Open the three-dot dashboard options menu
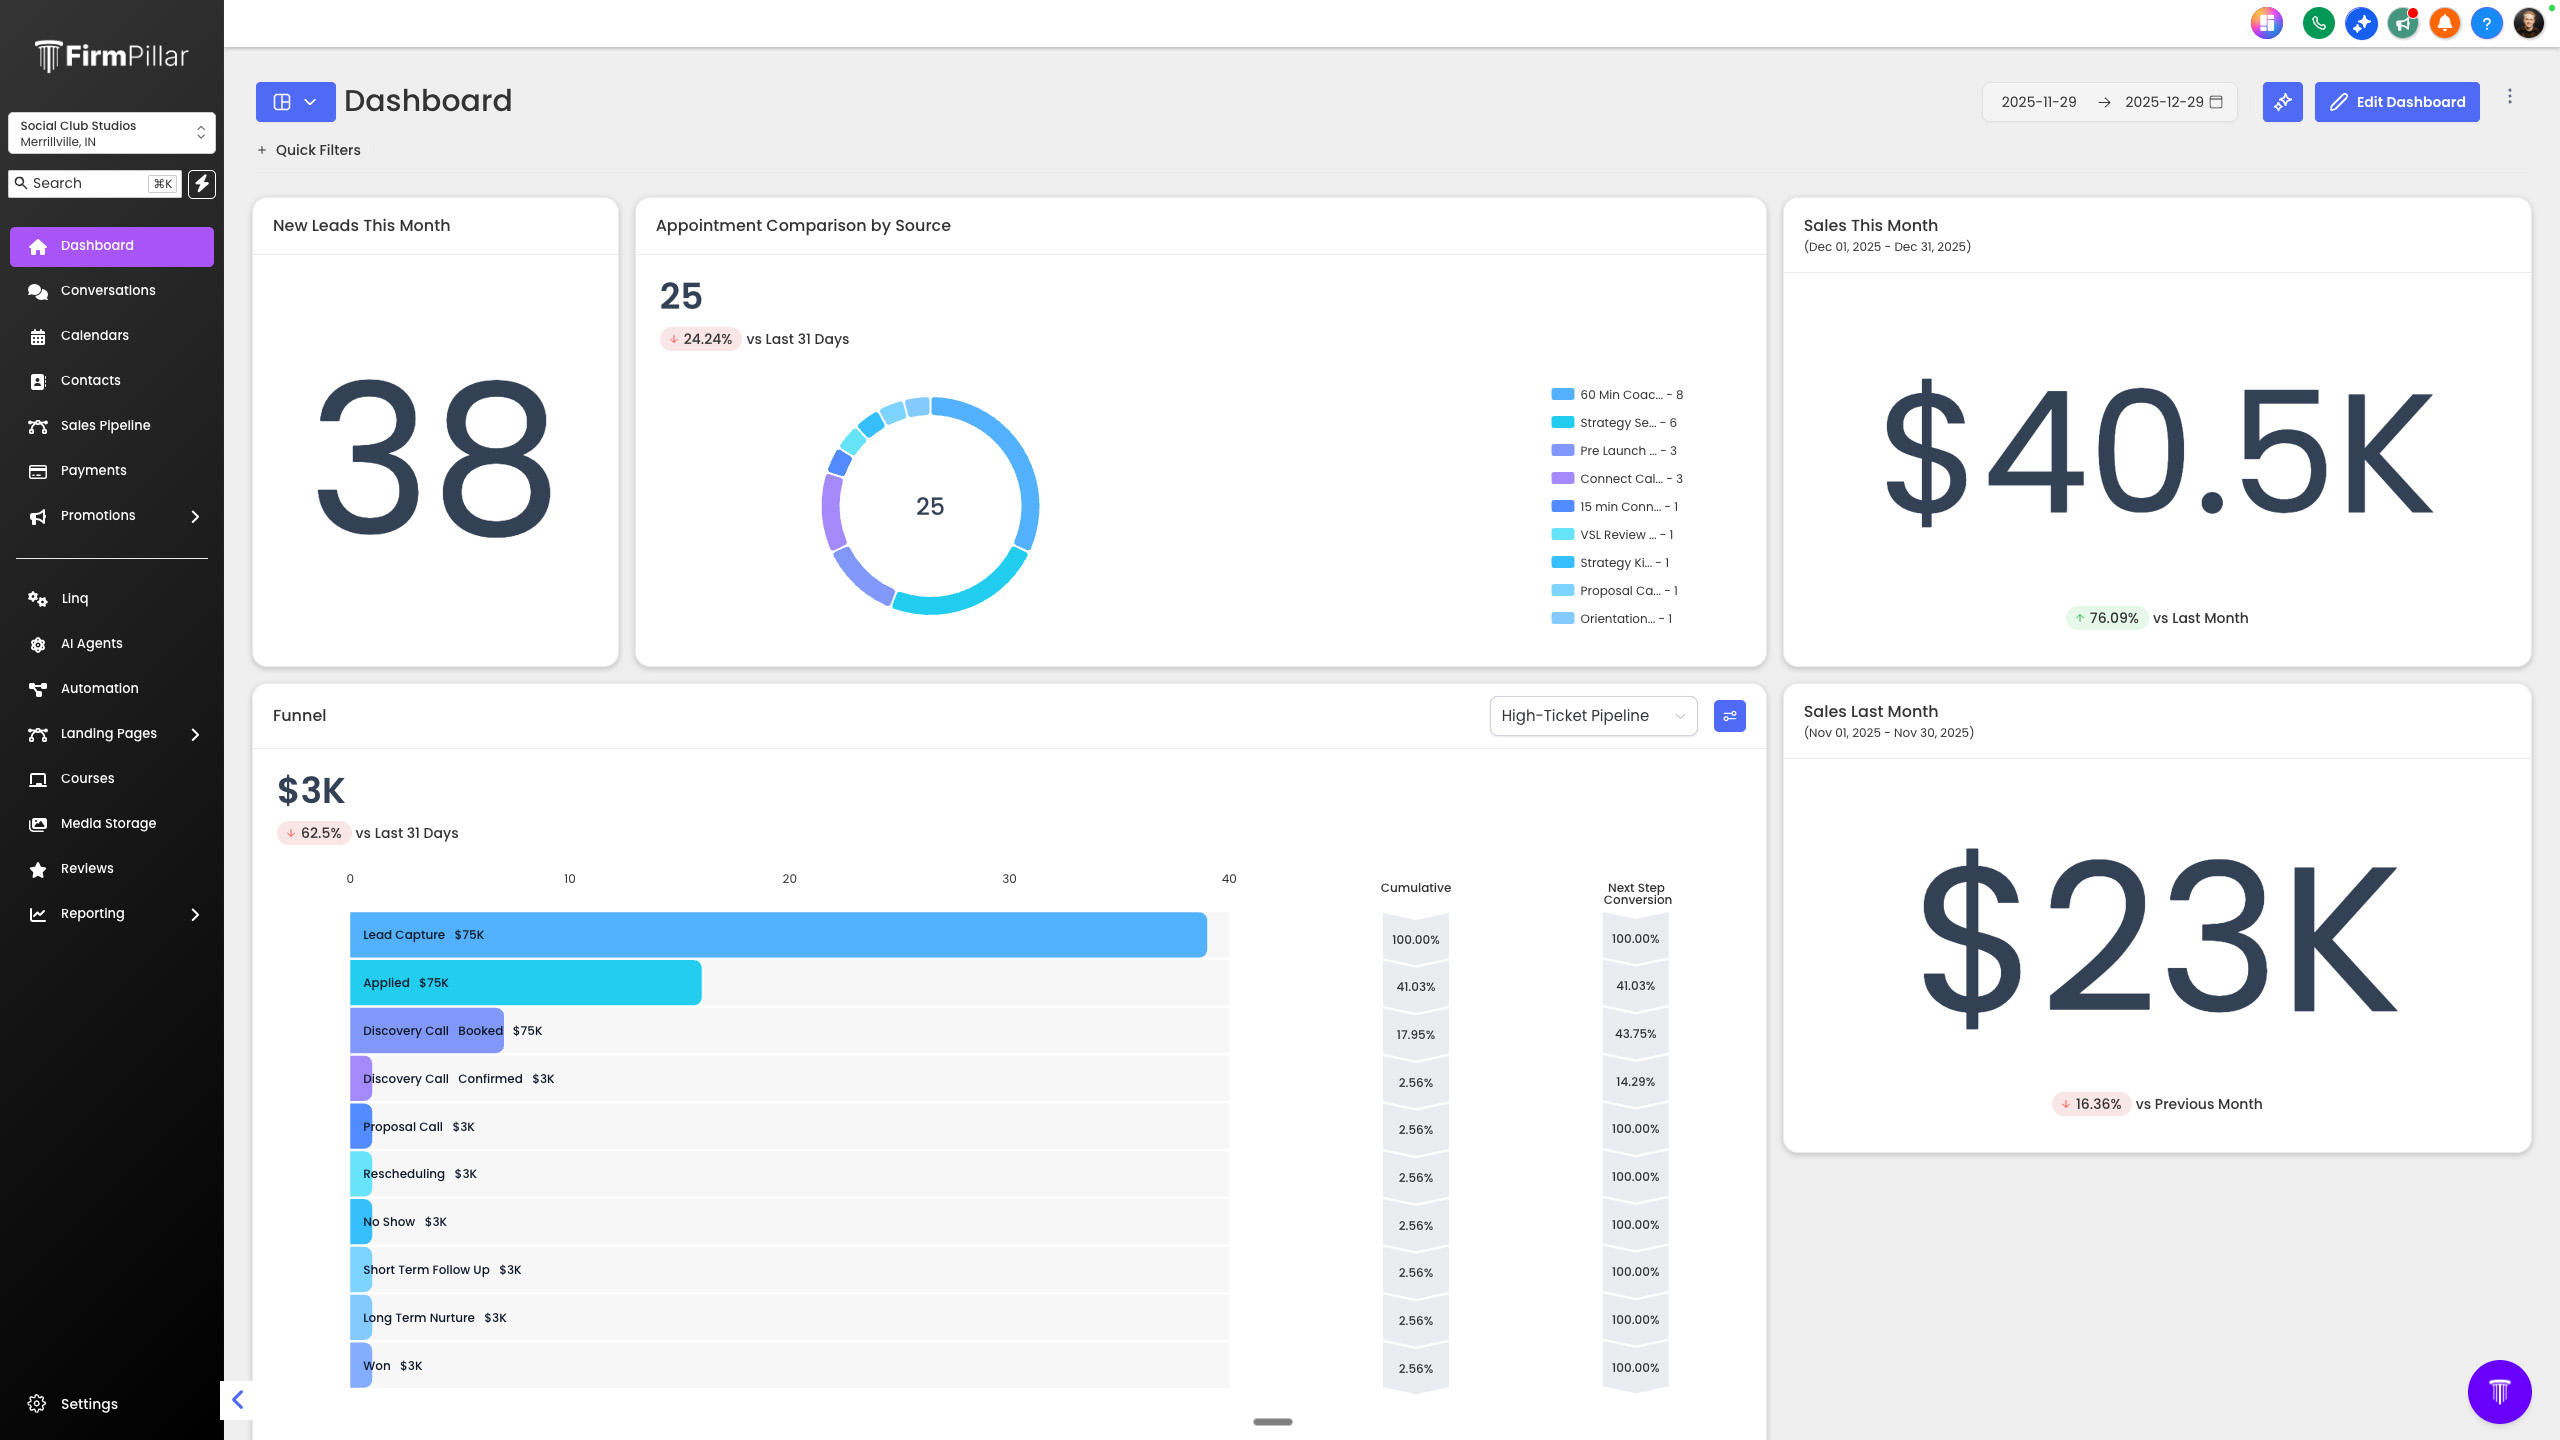Viewport: 2560px width, 1440px height. (x=2509, y=97)
